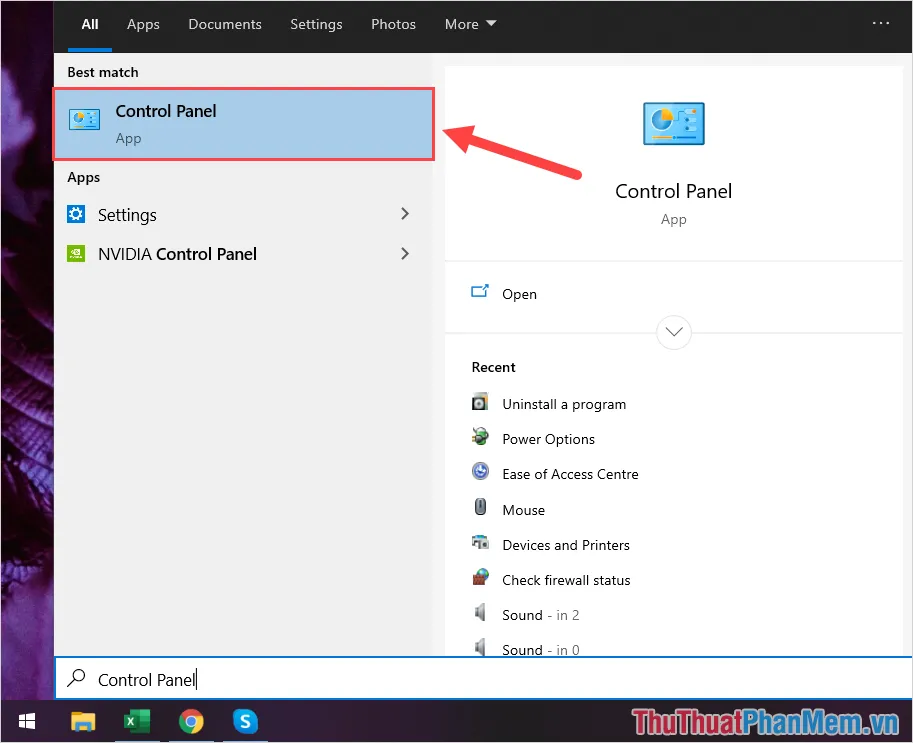Open Uninstall a program recent item
This screenshot has height=743, width=913.
coord(564,403)
